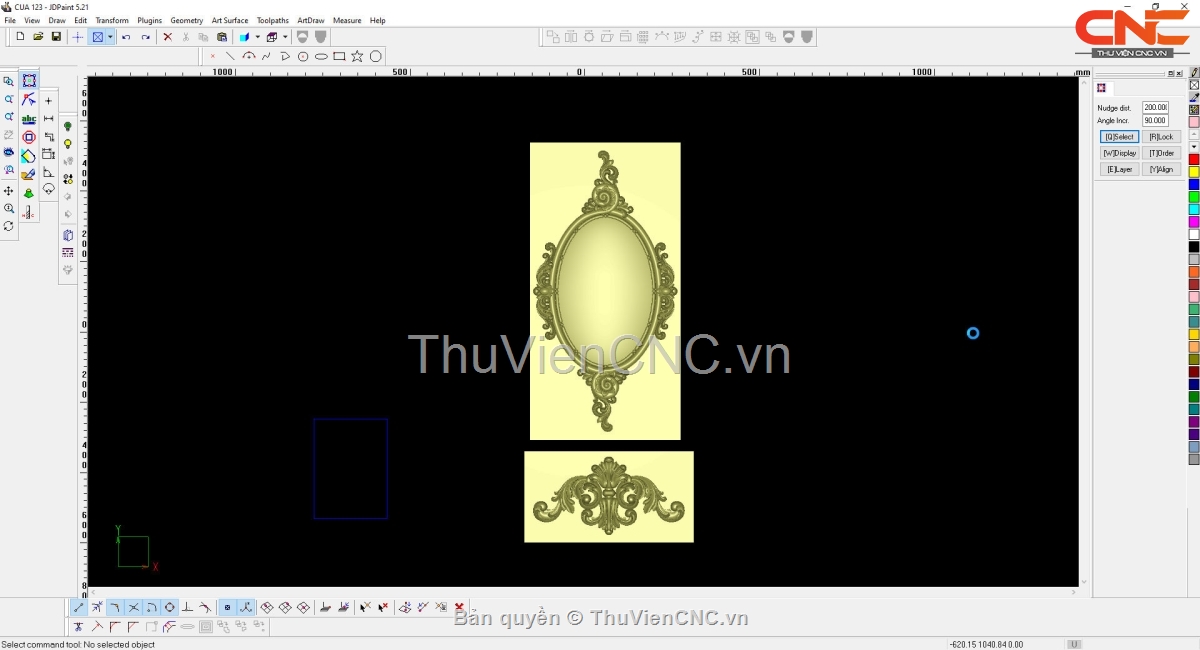Open a file with the folder icon

coord(38,37)
